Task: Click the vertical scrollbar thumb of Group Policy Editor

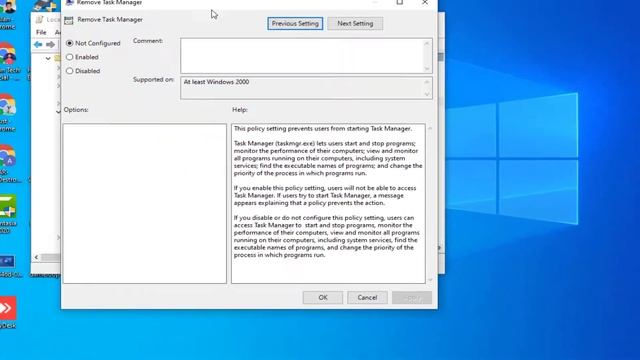Action: pyautogui.click(x=441, y=57)
